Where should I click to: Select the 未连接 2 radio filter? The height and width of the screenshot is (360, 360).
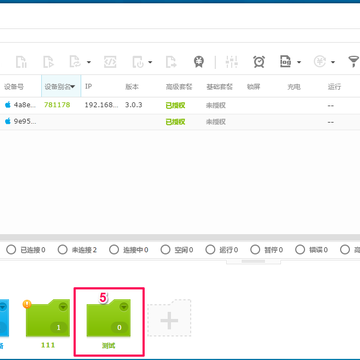(62, 250)
